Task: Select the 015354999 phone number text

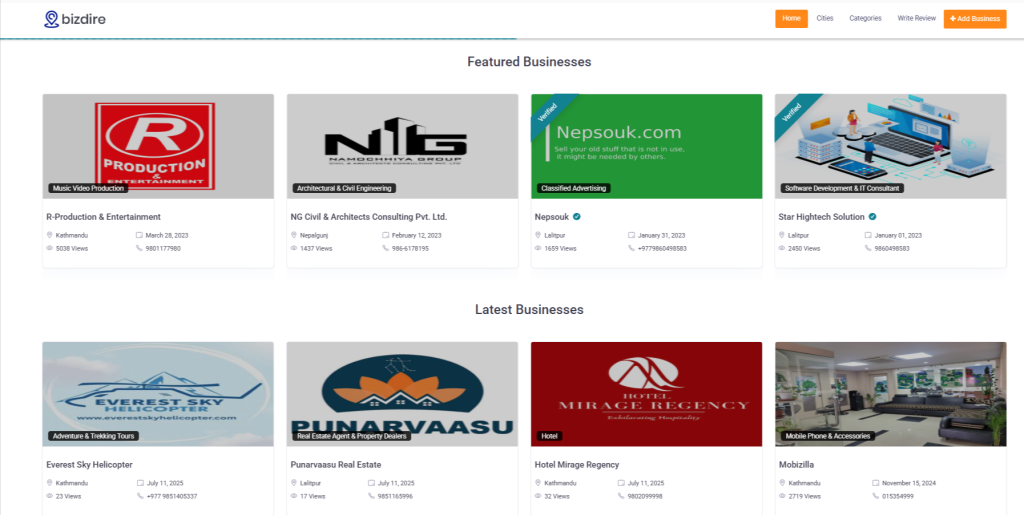Action: (x=898, y=497)
